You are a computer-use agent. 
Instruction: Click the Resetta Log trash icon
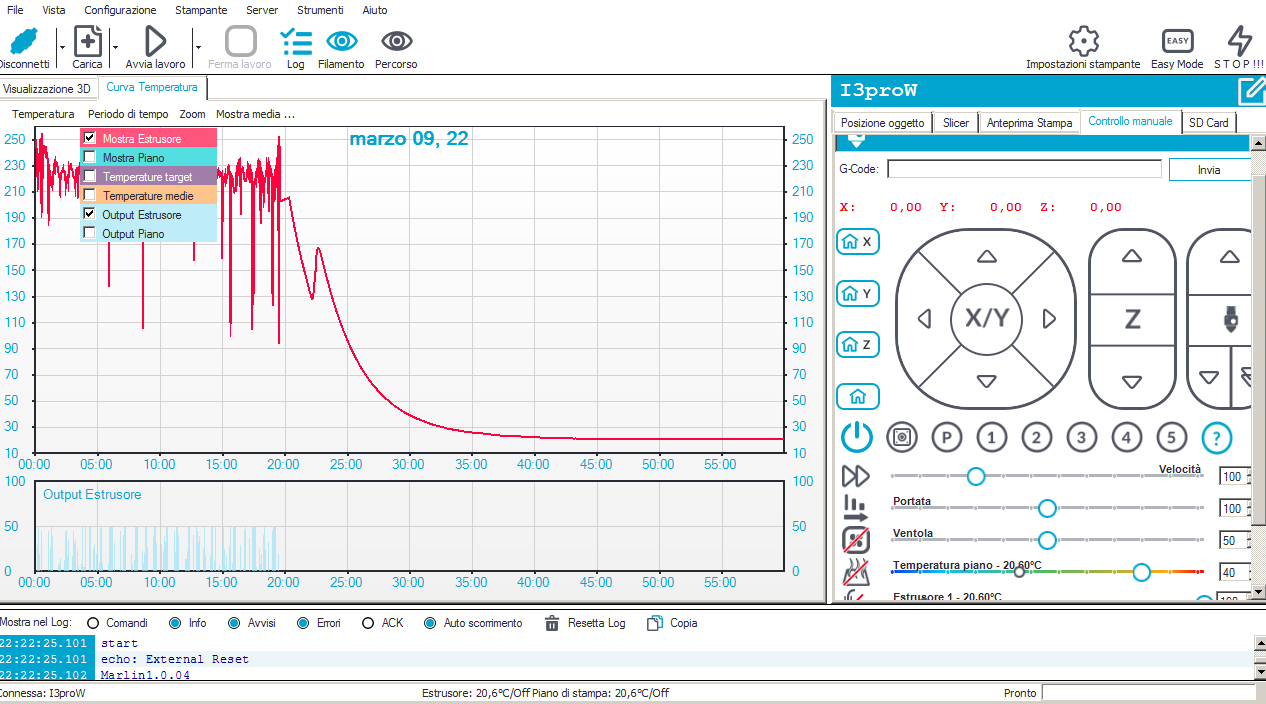[552, 623]
